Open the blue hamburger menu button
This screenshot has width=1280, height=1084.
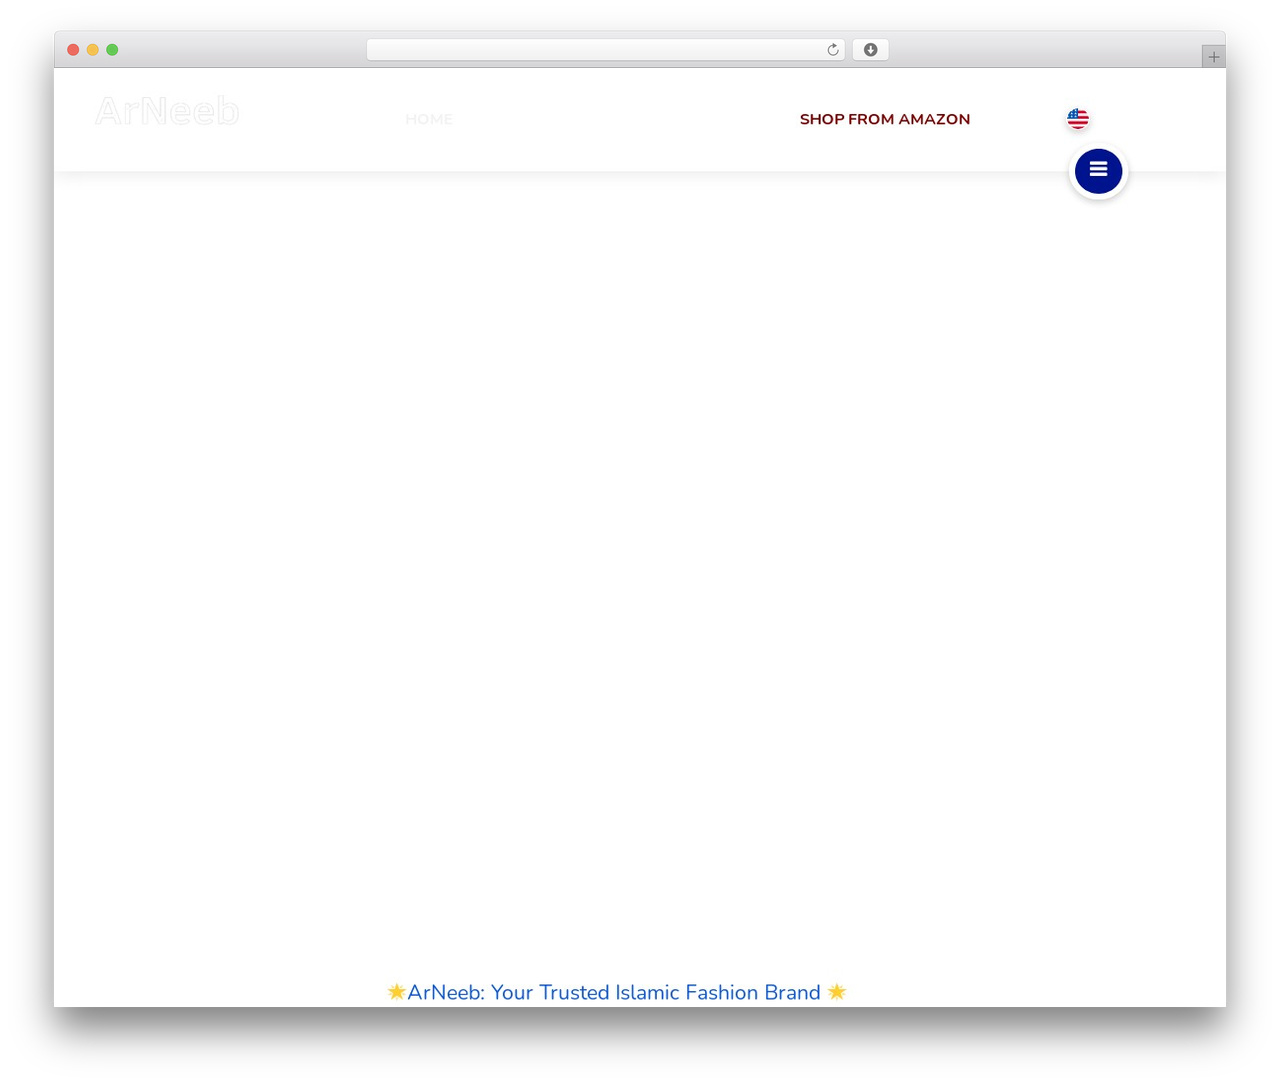(1098, 171)
